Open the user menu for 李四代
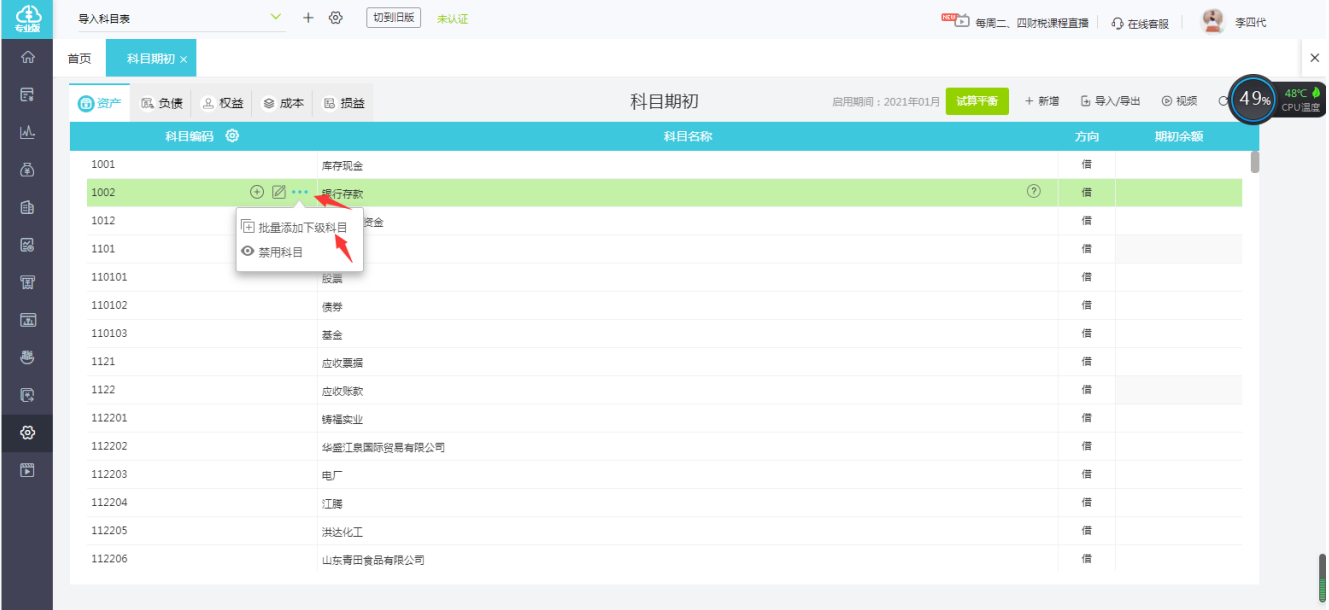 (1235, 21)
